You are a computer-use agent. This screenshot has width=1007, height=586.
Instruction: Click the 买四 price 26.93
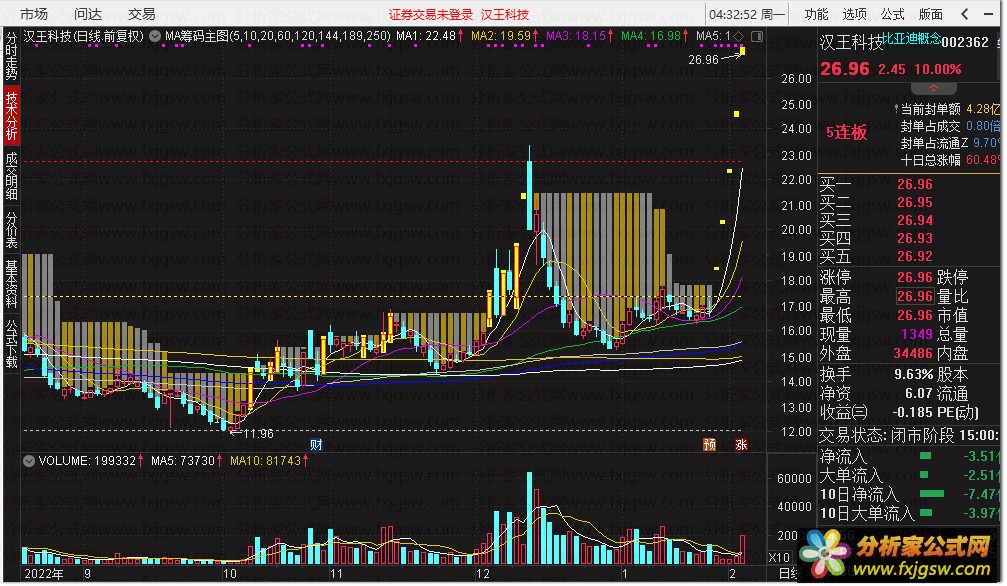point(915,238)
